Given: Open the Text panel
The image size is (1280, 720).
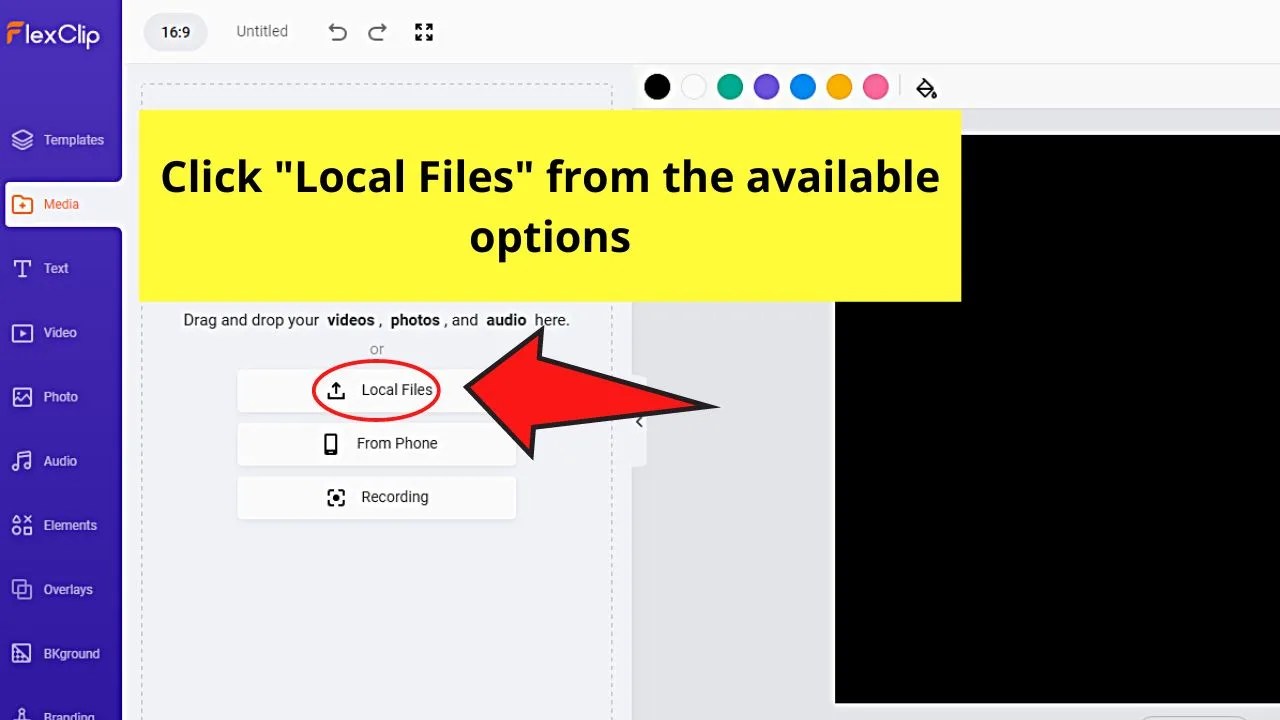Looking at the screenshot, I should (60, 268).
